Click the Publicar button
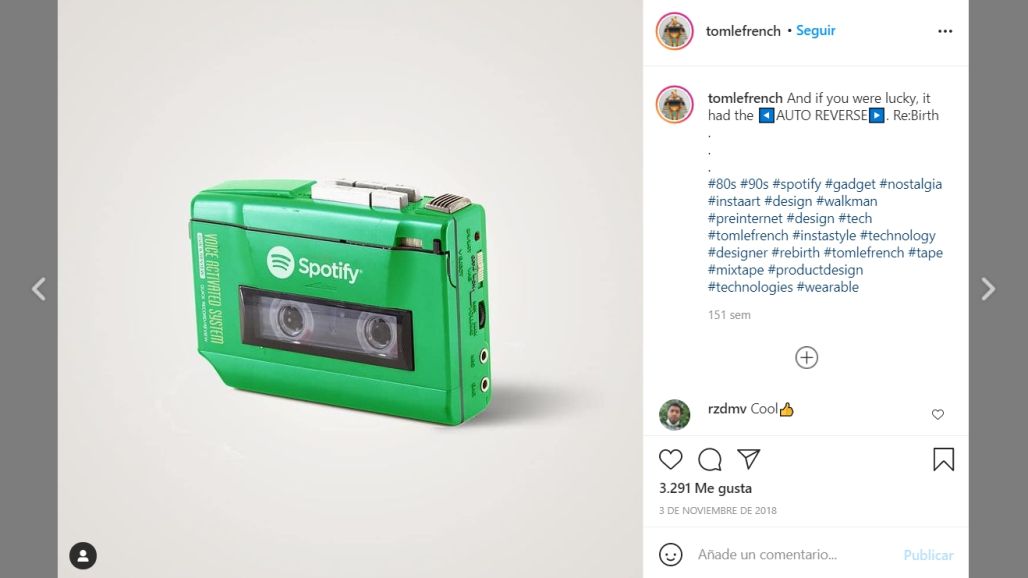This screenshot has height=578, width=1028. [x=928, y=555]
